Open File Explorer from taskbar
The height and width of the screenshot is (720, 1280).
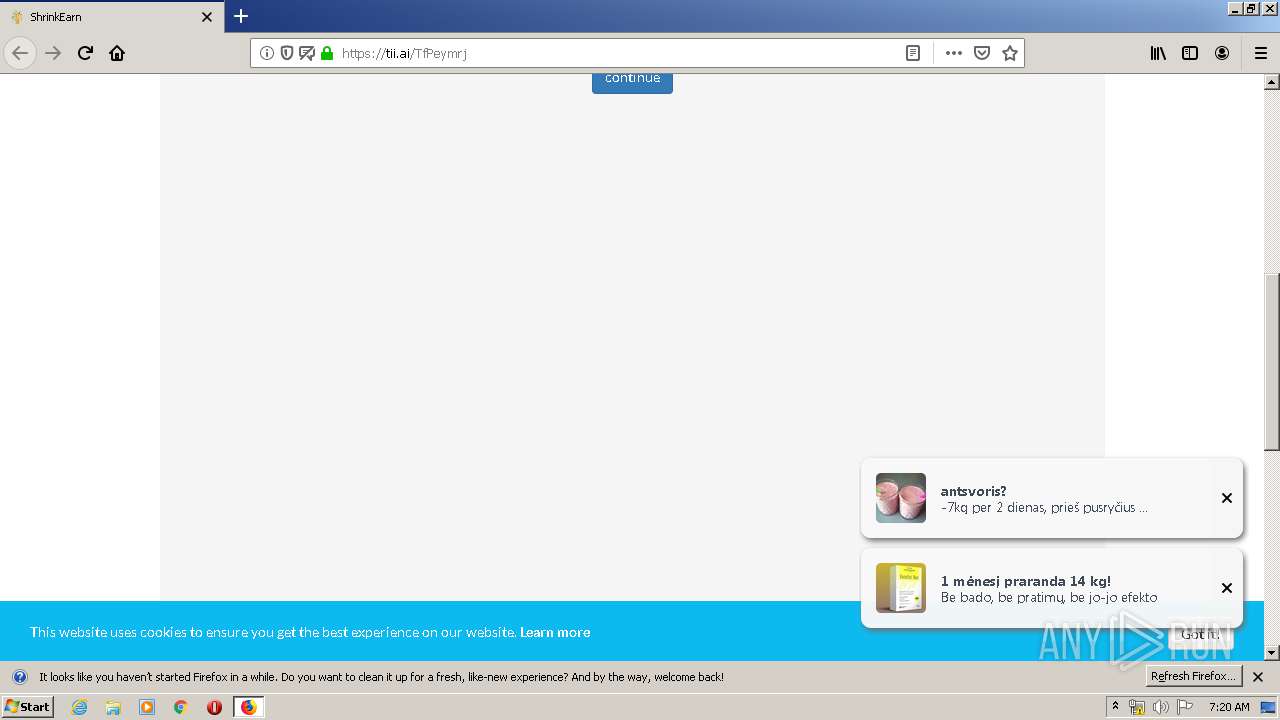tap(113, 707)
